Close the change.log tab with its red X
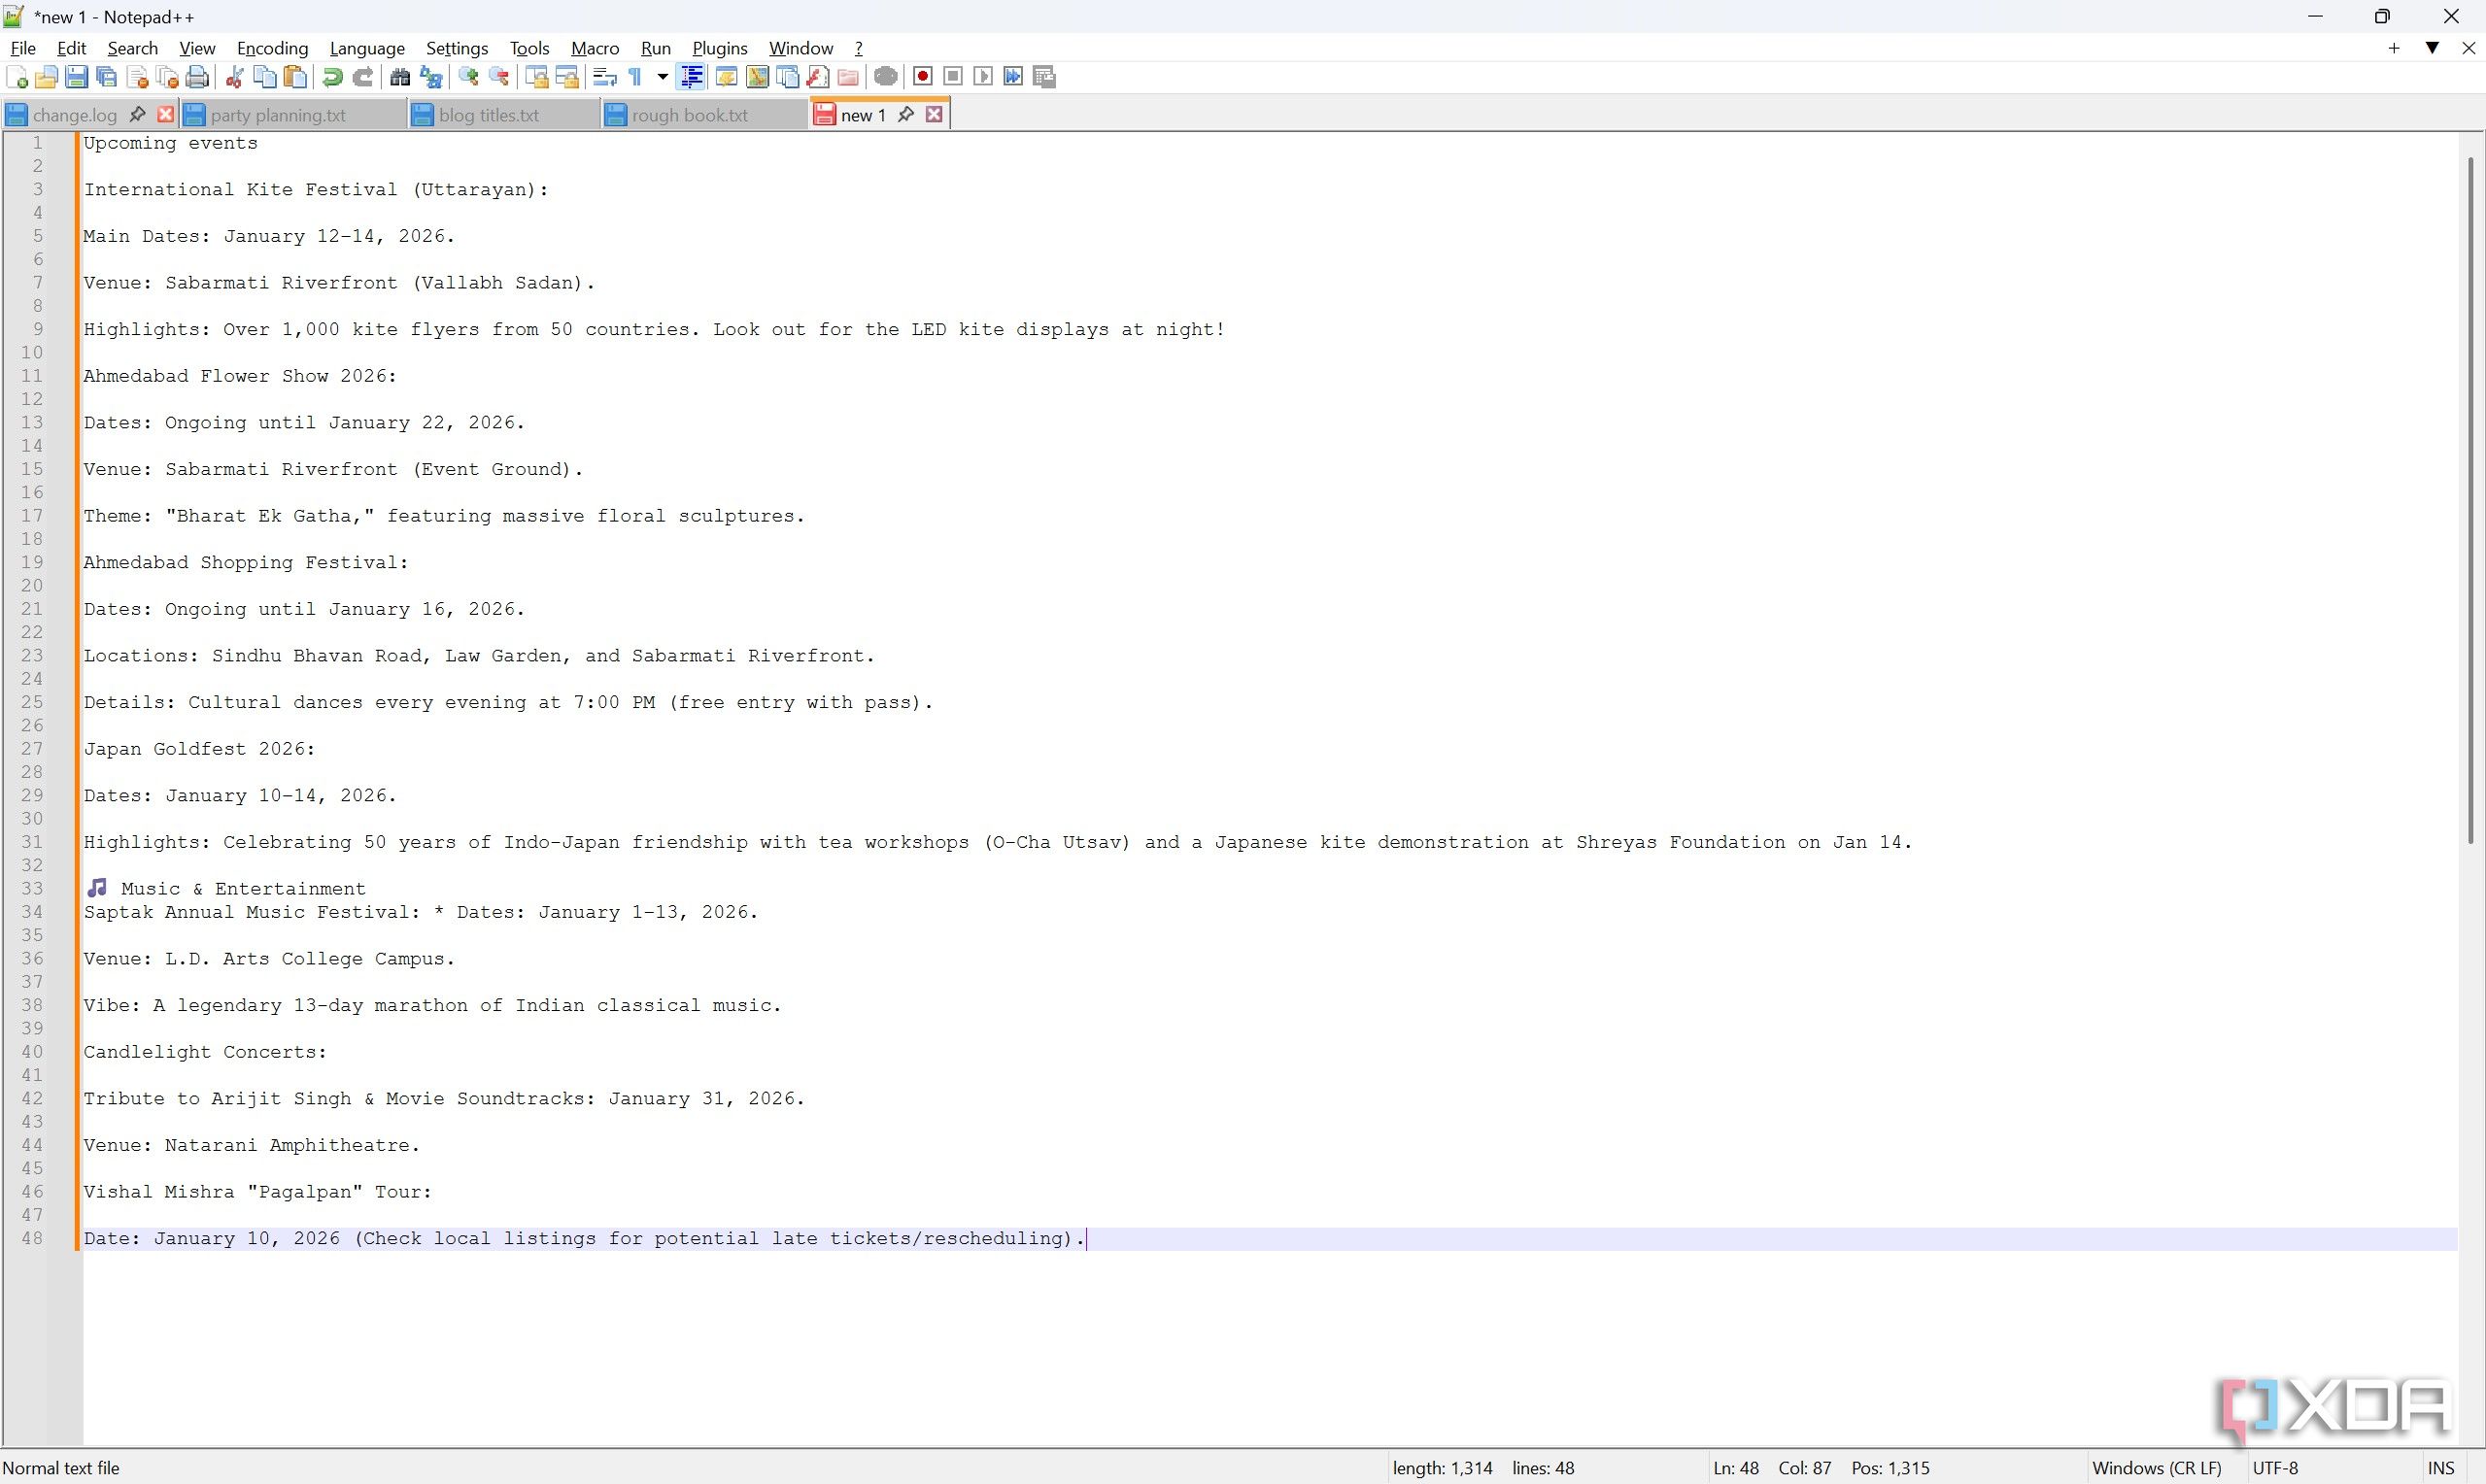 pos(166,115)
